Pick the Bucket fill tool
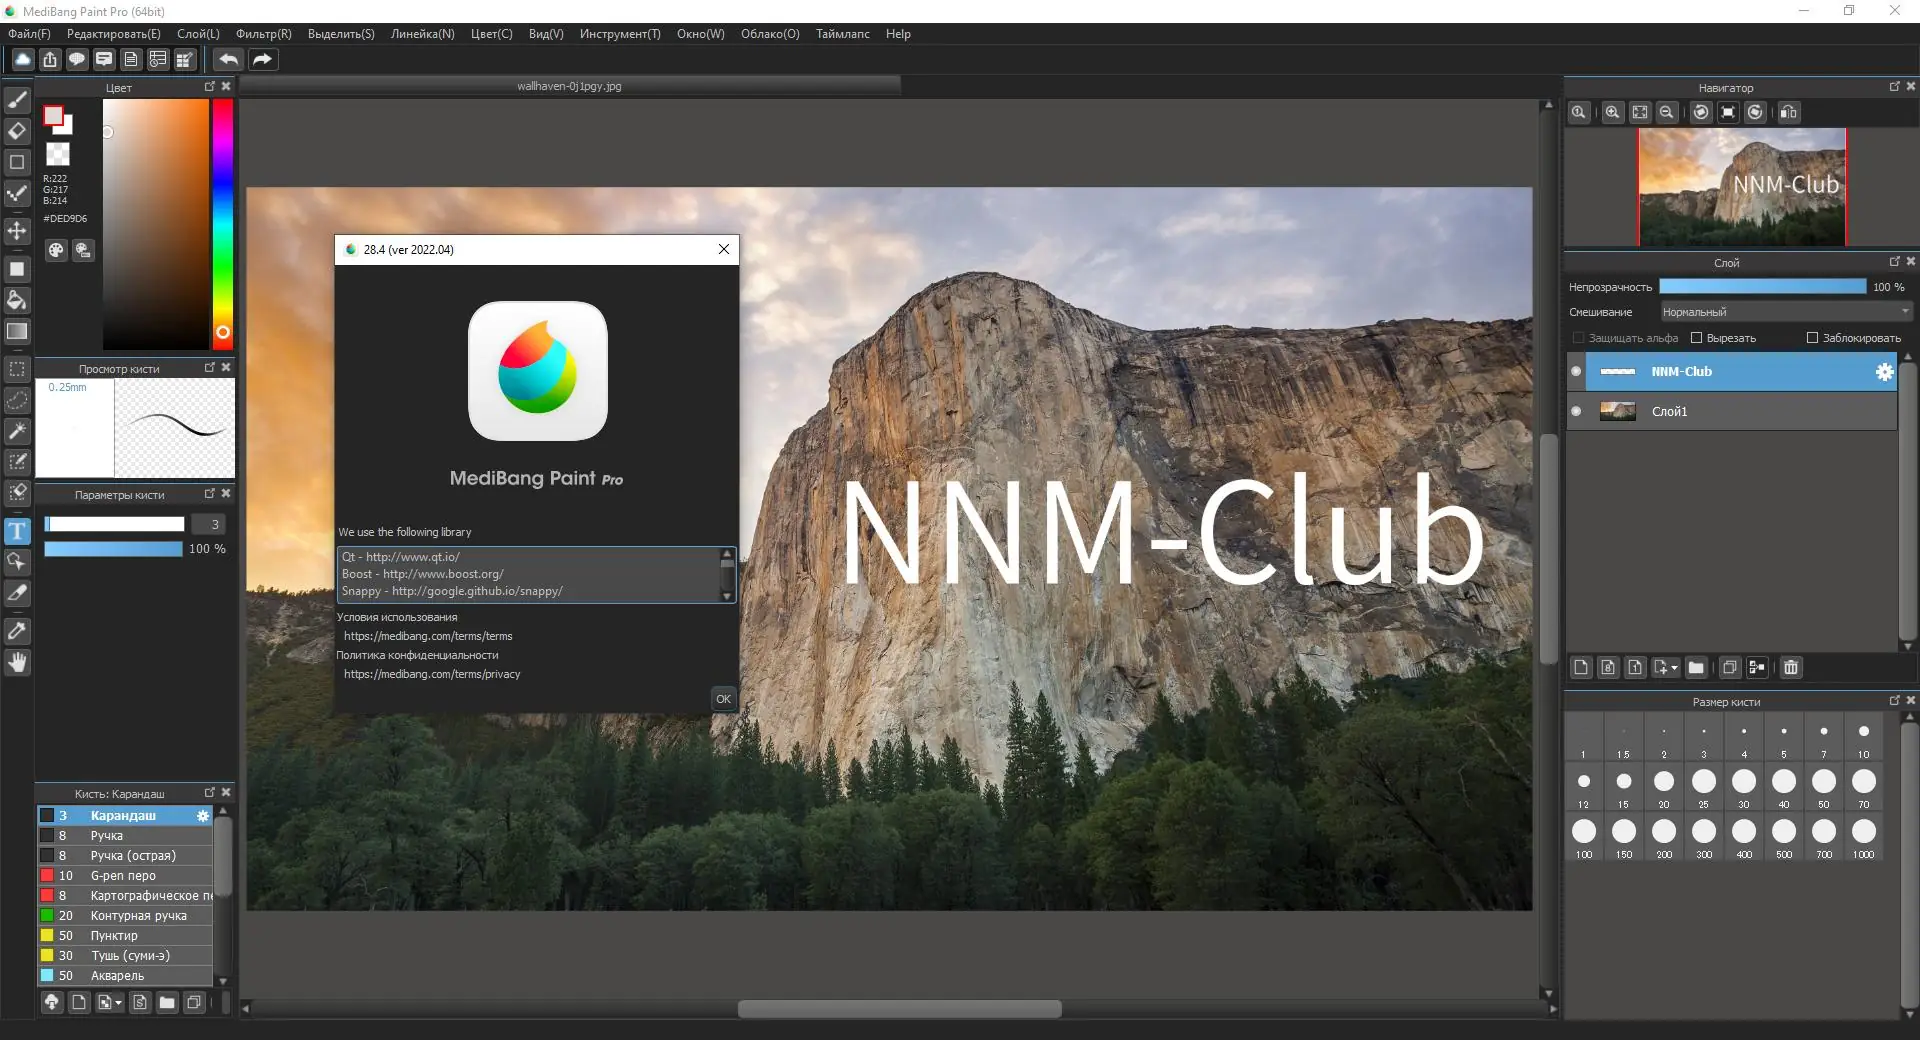 point(17,300)
